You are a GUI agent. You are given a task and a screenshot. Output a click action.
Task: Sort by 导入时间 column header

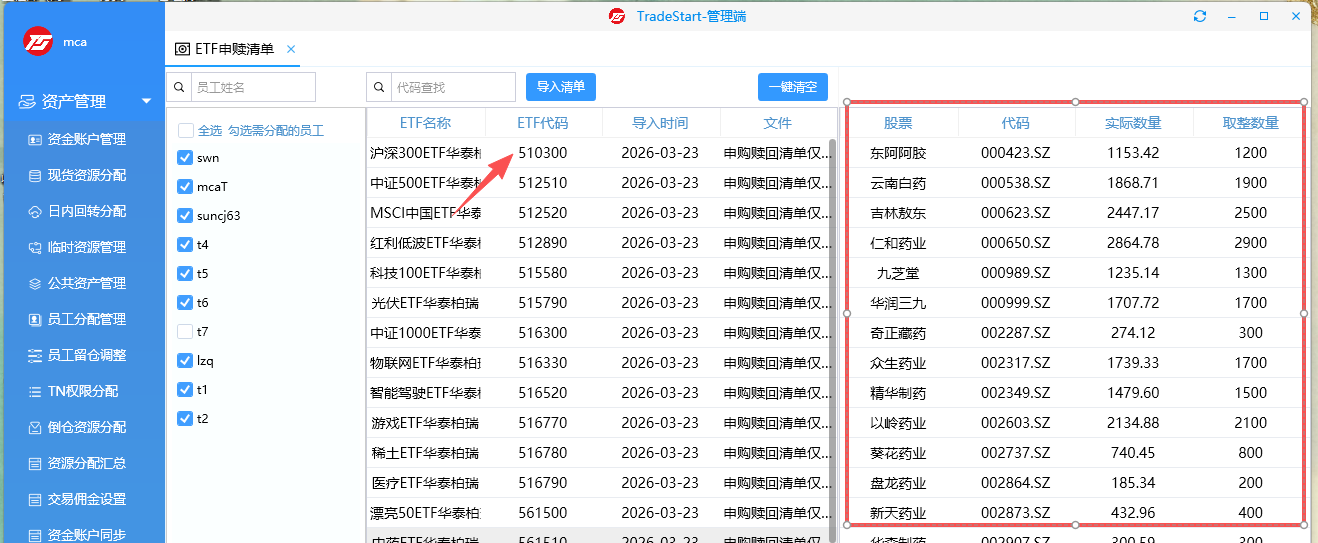pos(660,123)
